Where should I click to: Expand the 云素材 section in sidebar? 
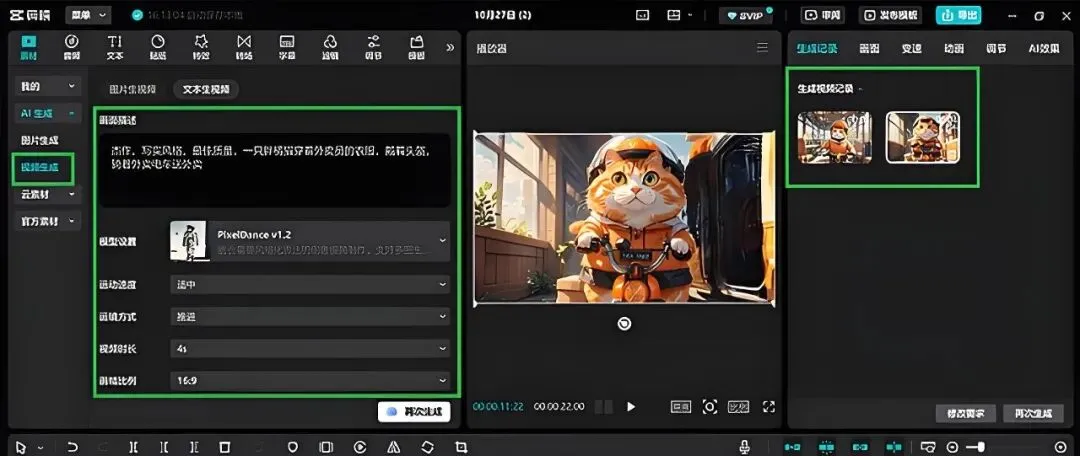tap(47, 195)
